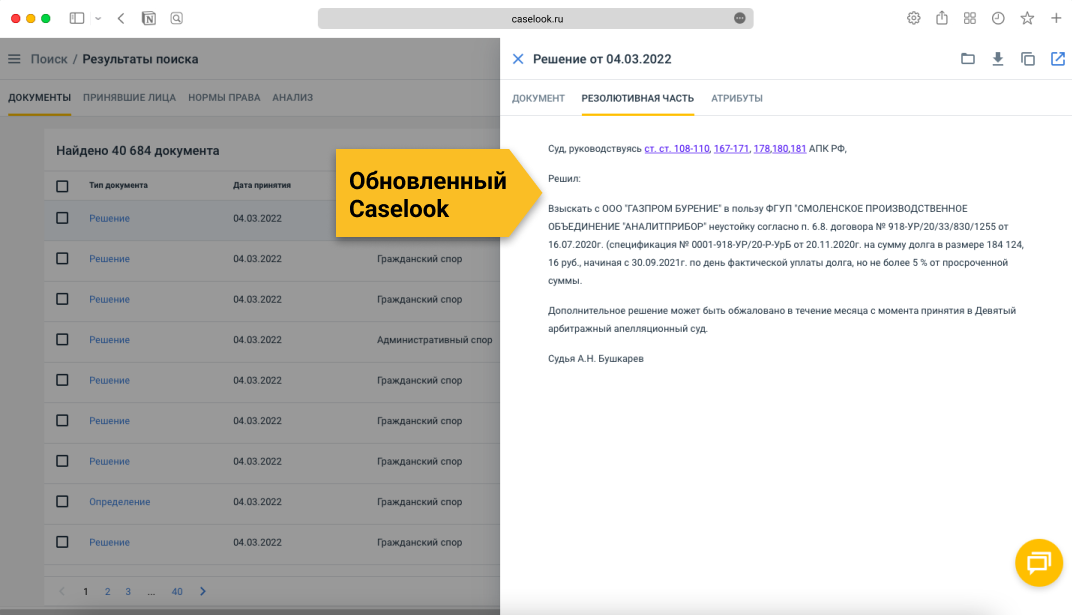Open a new tab with plus icon
This screenshot has height=615, width=1072.
coord(1056,18)
